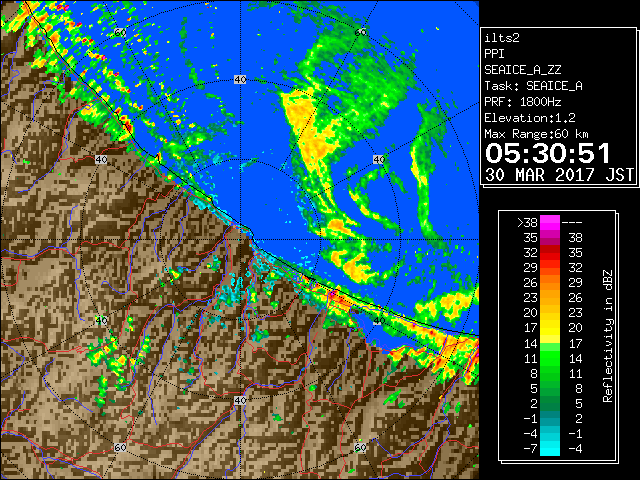Click the bright green 11 dBZ legend color
Viewport: 640px width, 480px height.
click(x=549, y=358)
